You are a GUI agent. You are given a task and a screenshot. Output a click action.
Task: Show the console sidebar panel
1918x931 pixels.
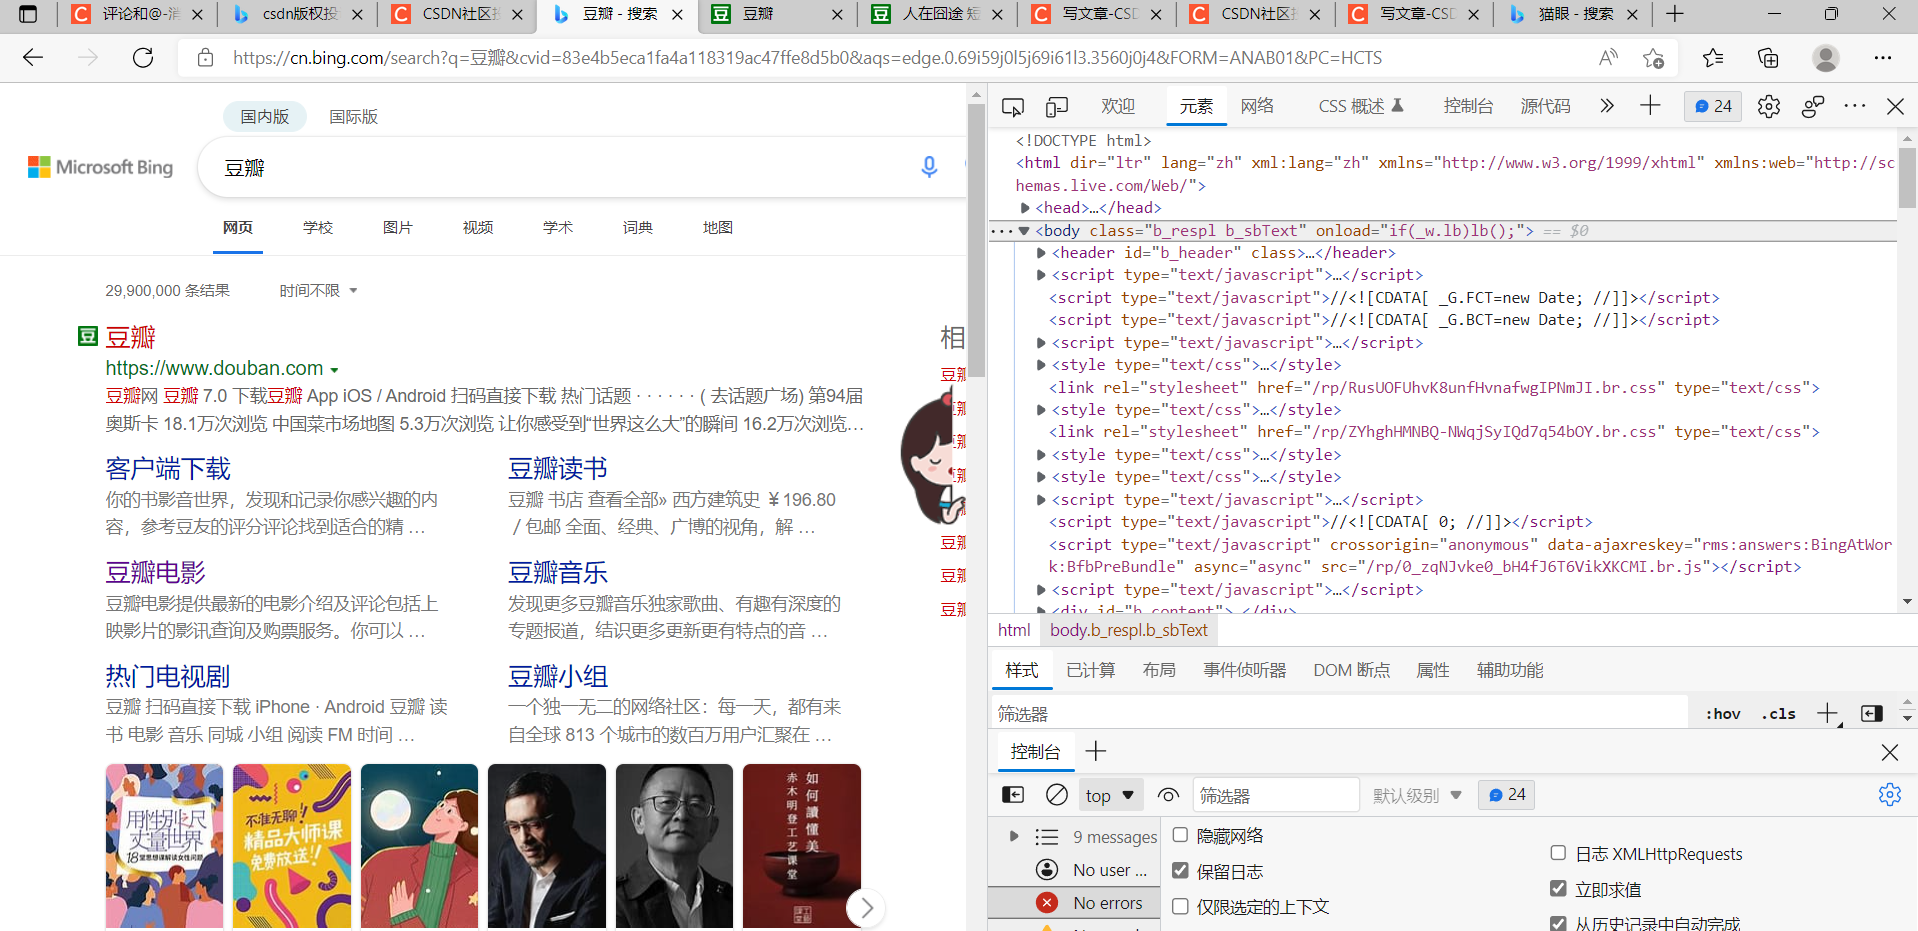point(1012,794)
